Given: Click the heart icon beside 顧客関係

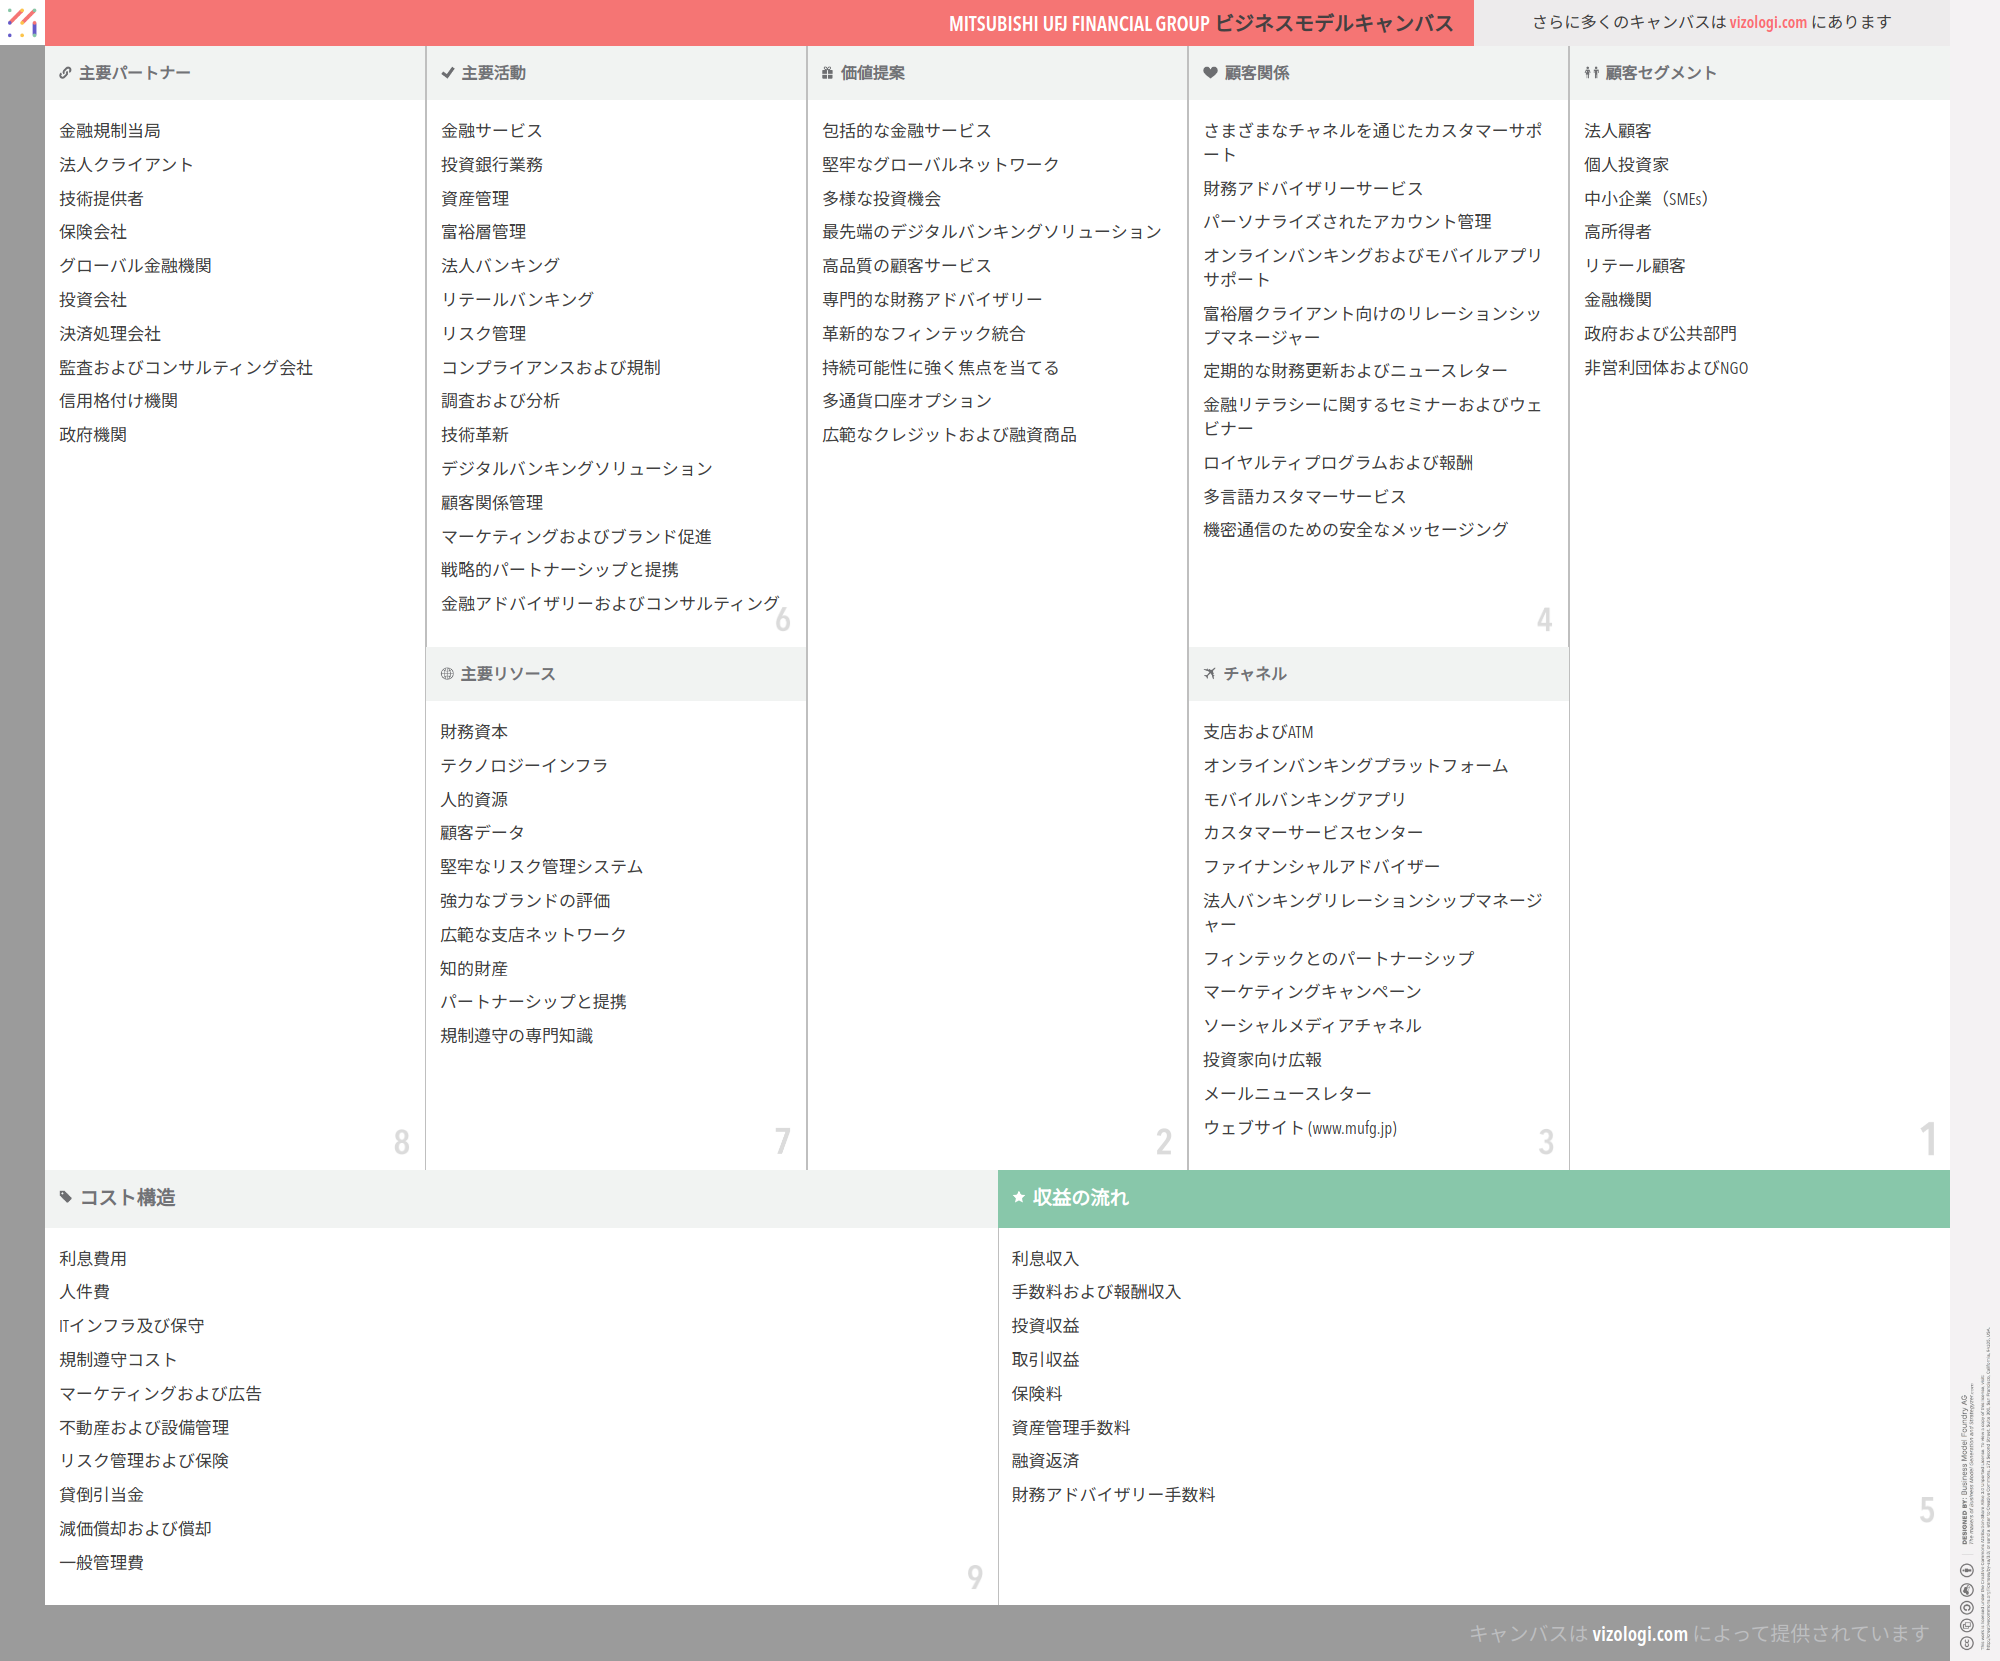Looking at the screenshot, I should (1210, 73).
